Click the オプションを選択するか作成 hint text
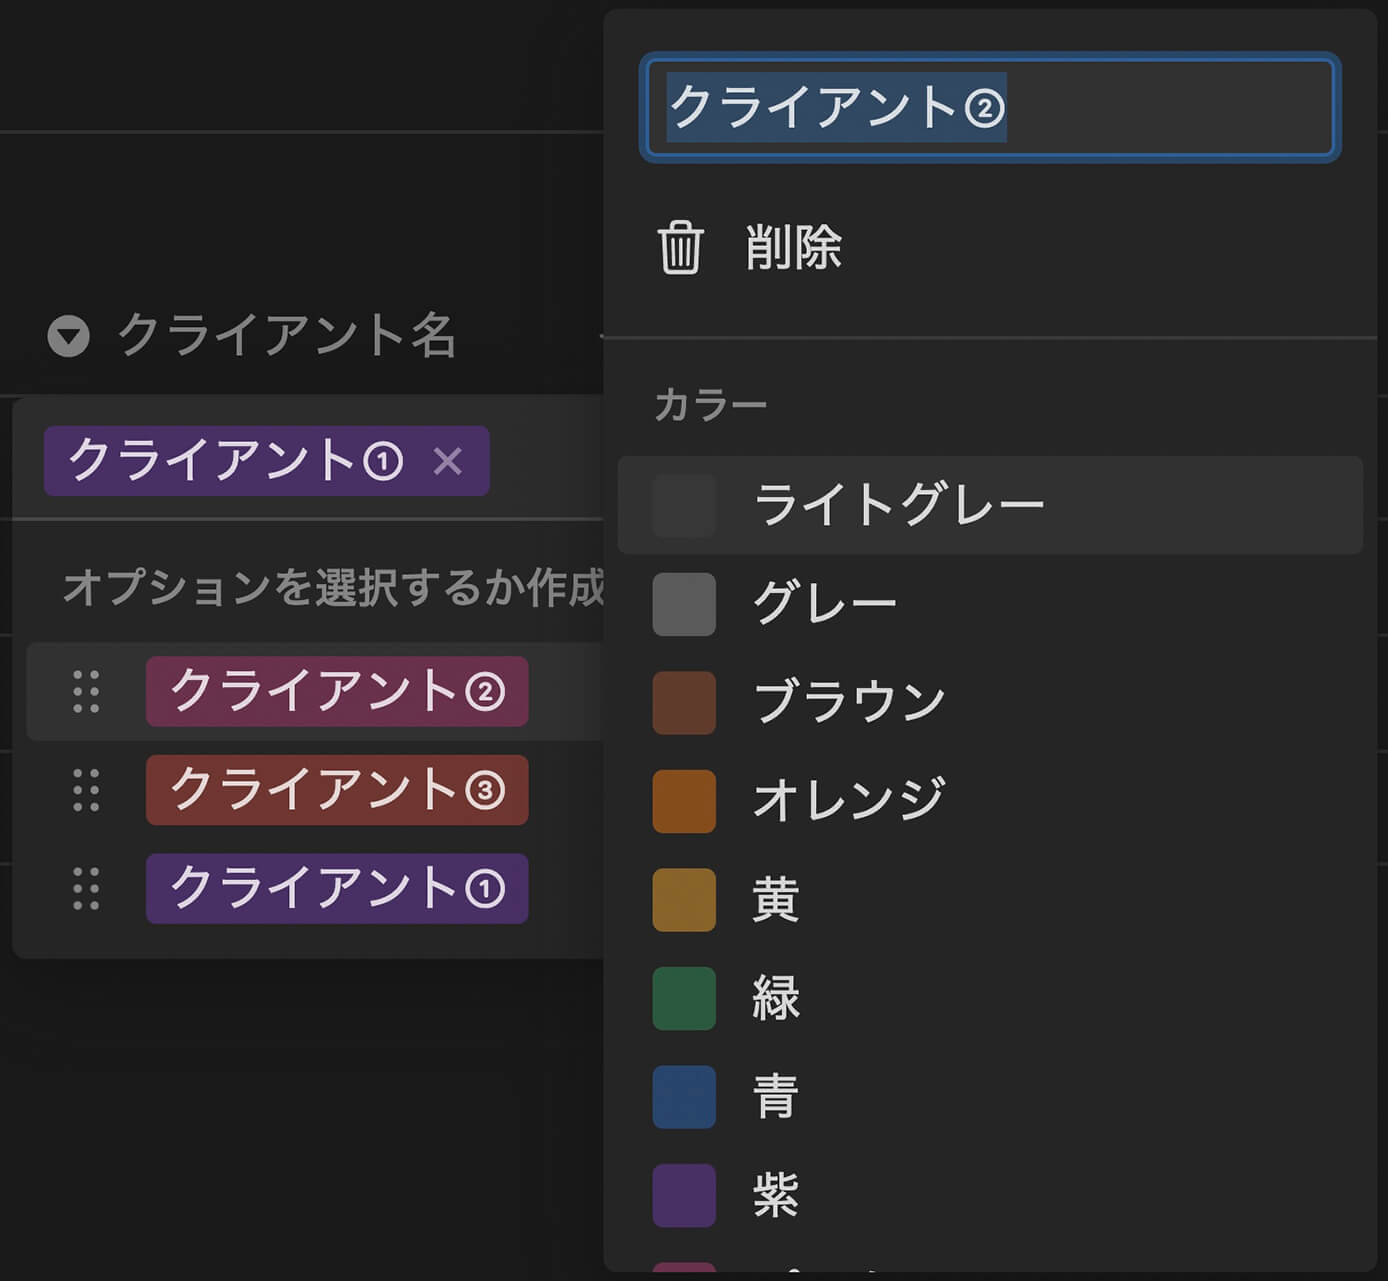This screenshot has height=1281, width=1388. coord(334,588)
